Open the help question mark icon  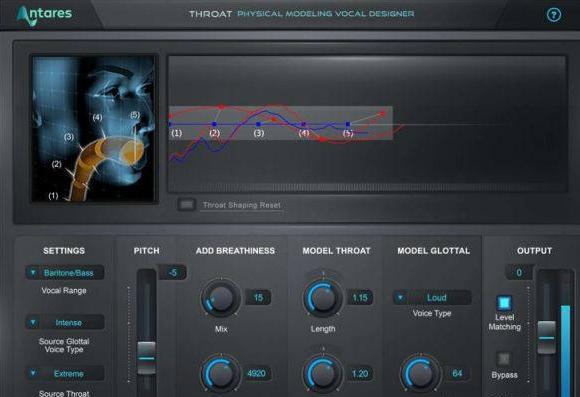[553, 15]
